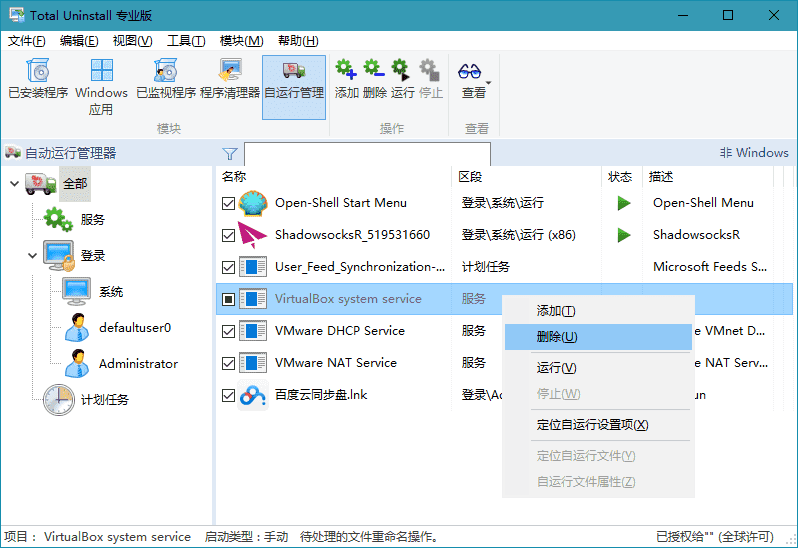Click the 添加 toolbar icon
The image size is (798, 548).
point(346,79)
